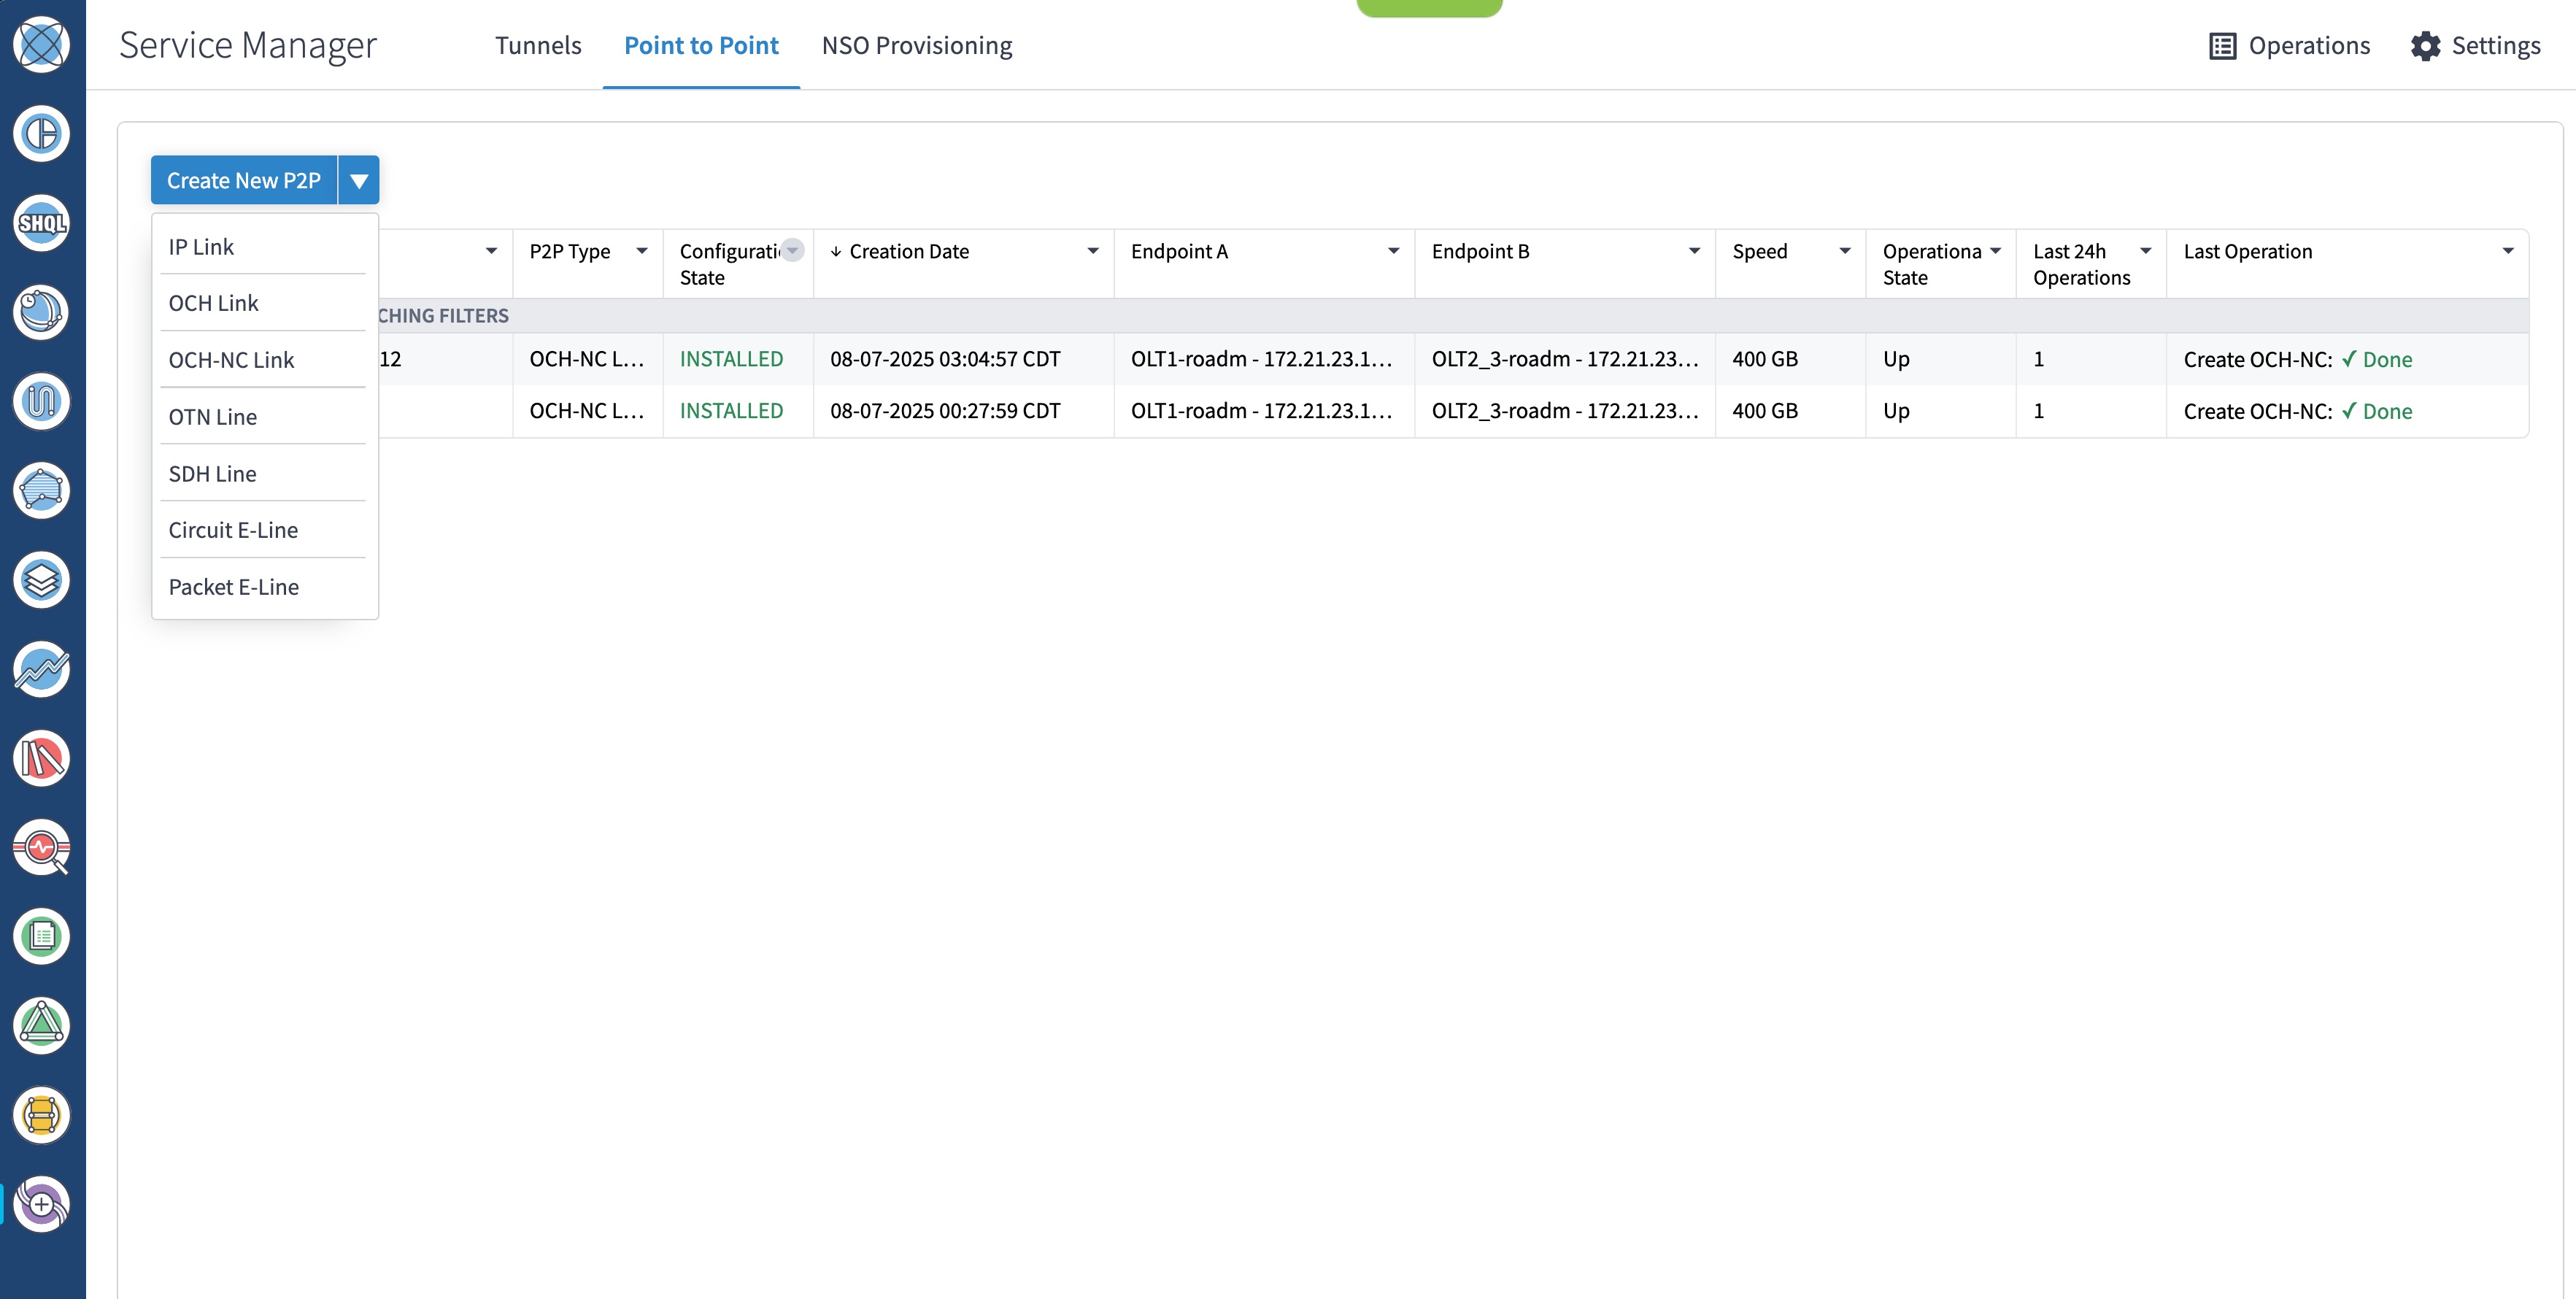Open the green documents reports sidebar icon
This screenshot has height=1299, width=2576.
pyautogui.click(x=41, y=936)
